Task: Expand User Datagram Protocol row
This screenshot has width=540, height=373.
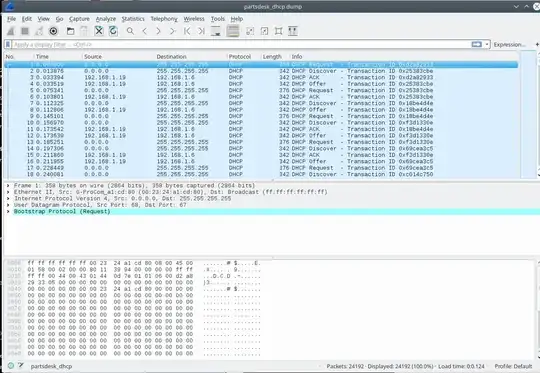Action: tap(8, 205)
